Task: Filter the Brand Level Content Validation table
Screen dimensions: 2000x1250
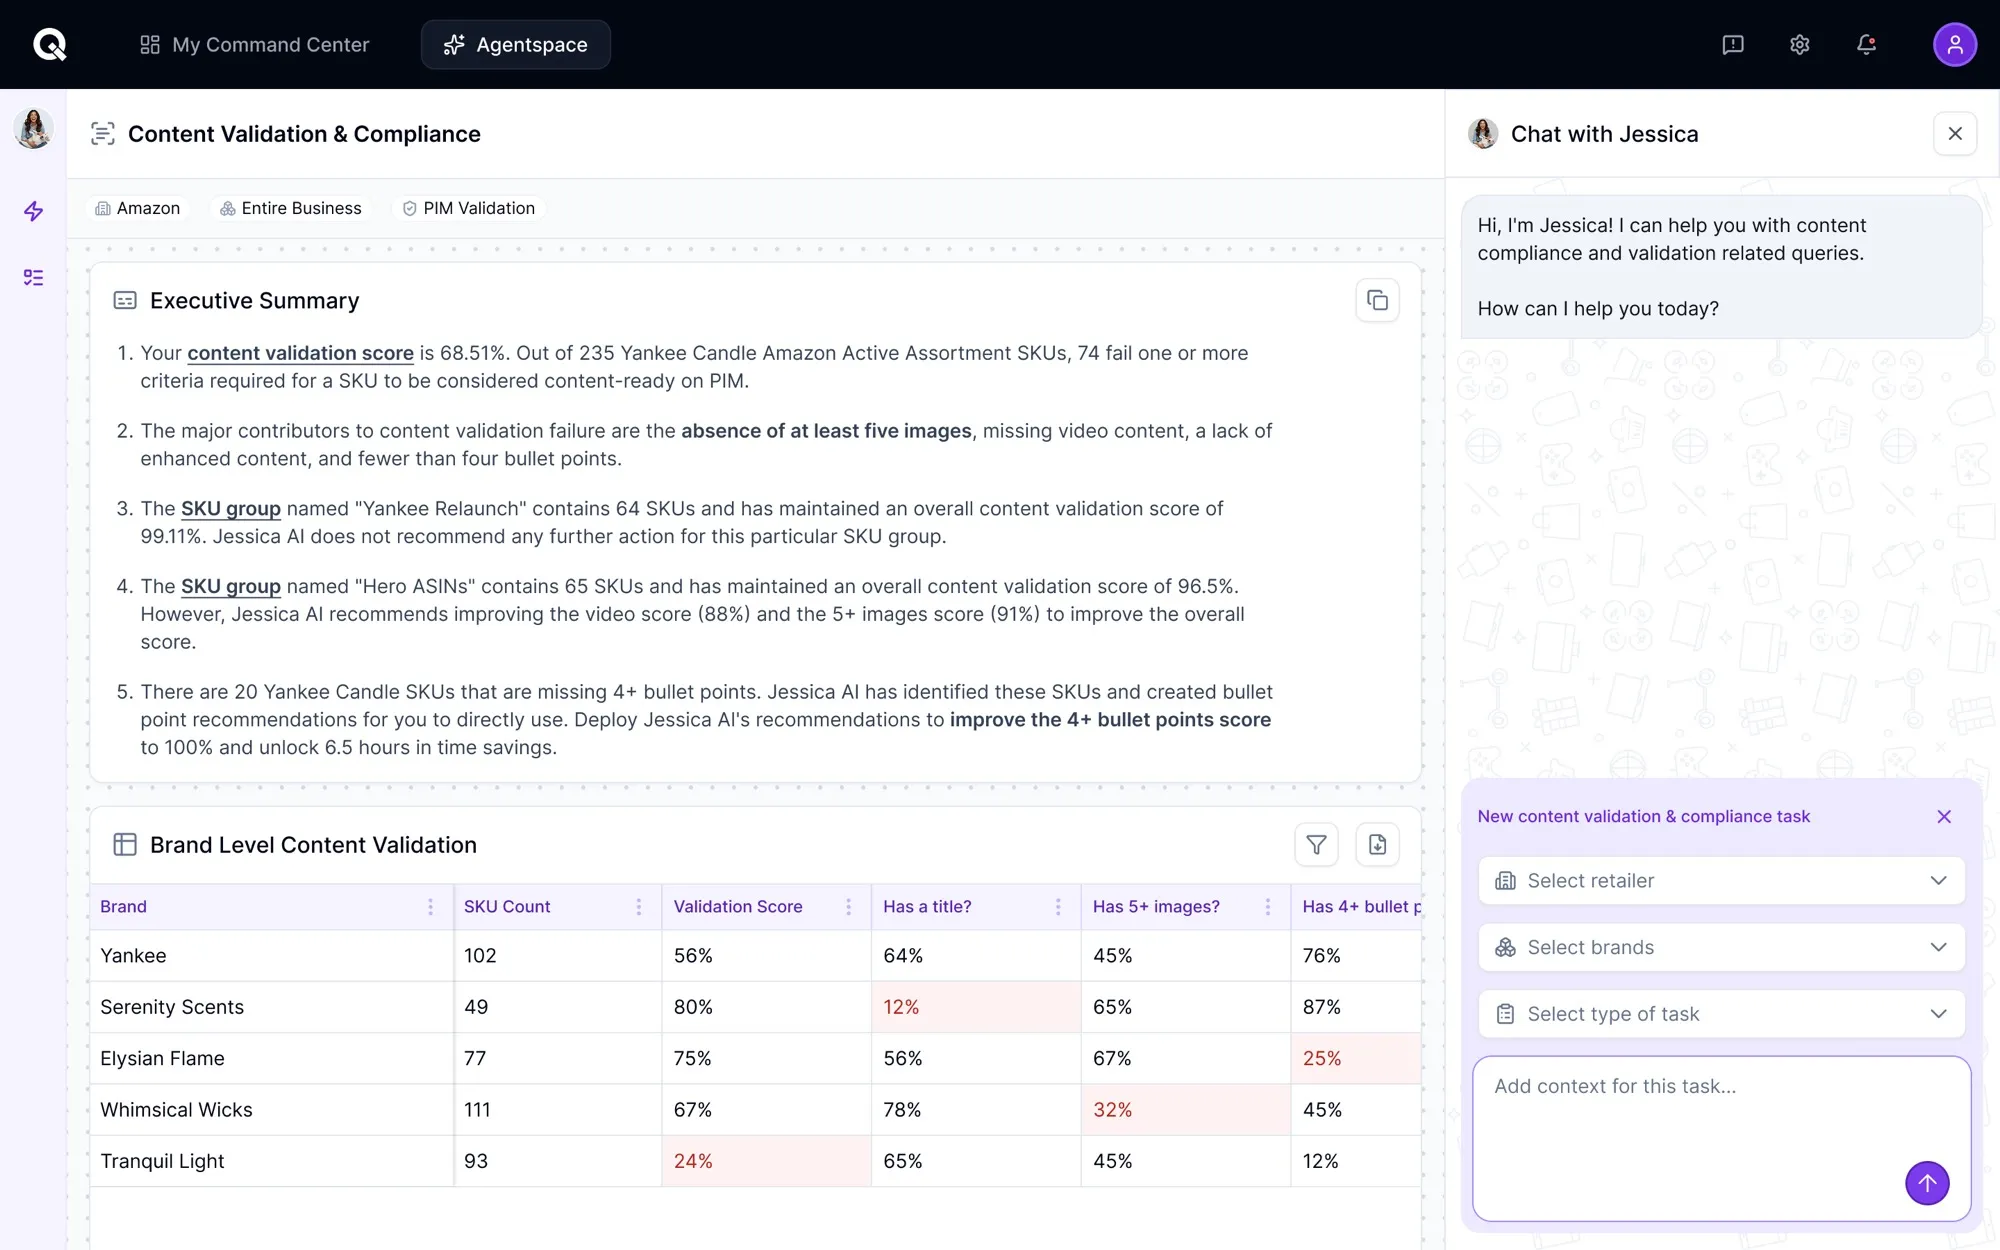Action: [x=1316, y=845]
